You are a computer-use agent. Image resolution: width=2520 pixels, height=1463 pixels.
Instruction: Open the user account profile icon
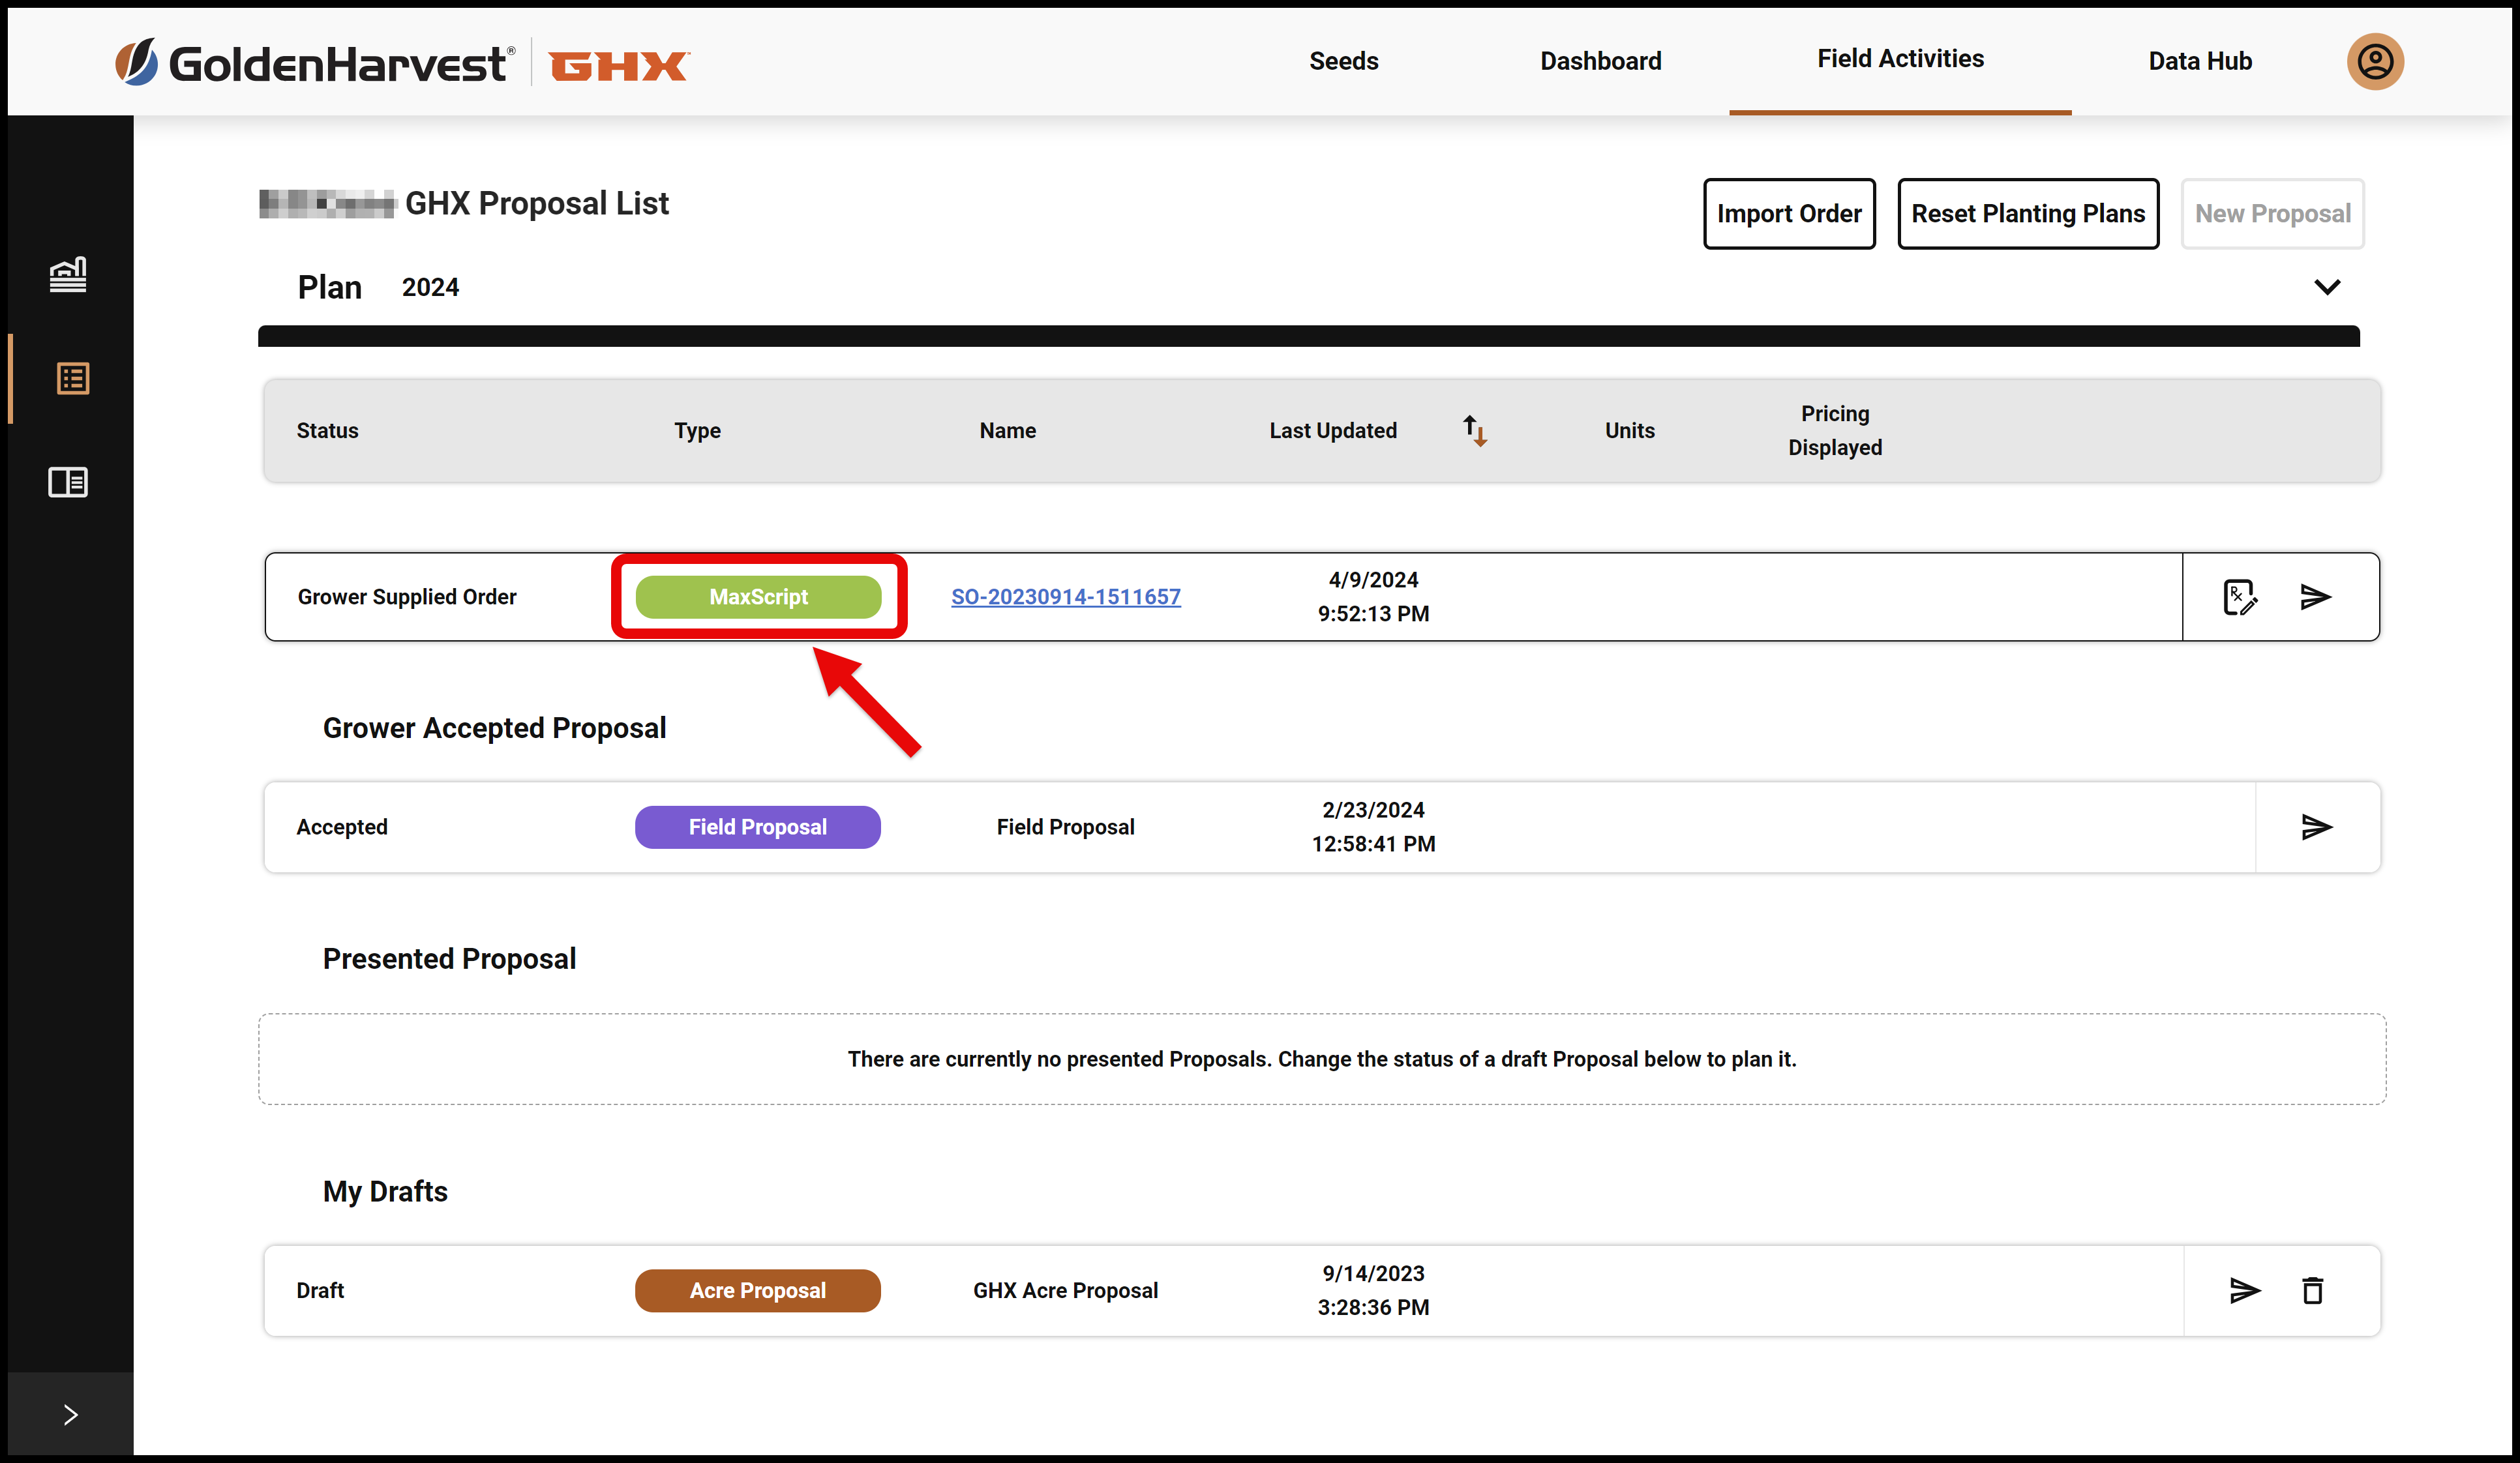pyautogui.click(x=2375, y=62)
